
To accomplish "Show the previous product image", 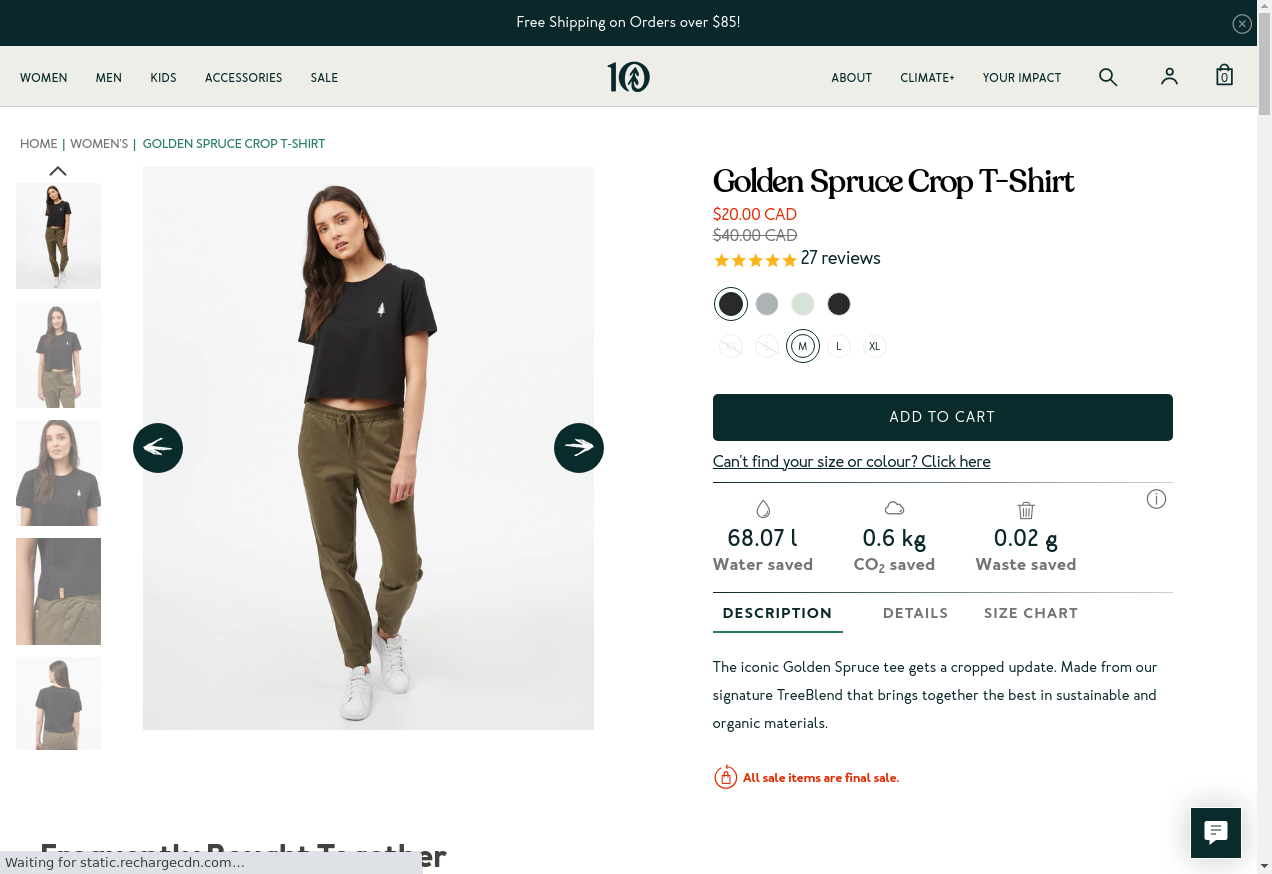I will pyautogui.click(x=158, y=448).
